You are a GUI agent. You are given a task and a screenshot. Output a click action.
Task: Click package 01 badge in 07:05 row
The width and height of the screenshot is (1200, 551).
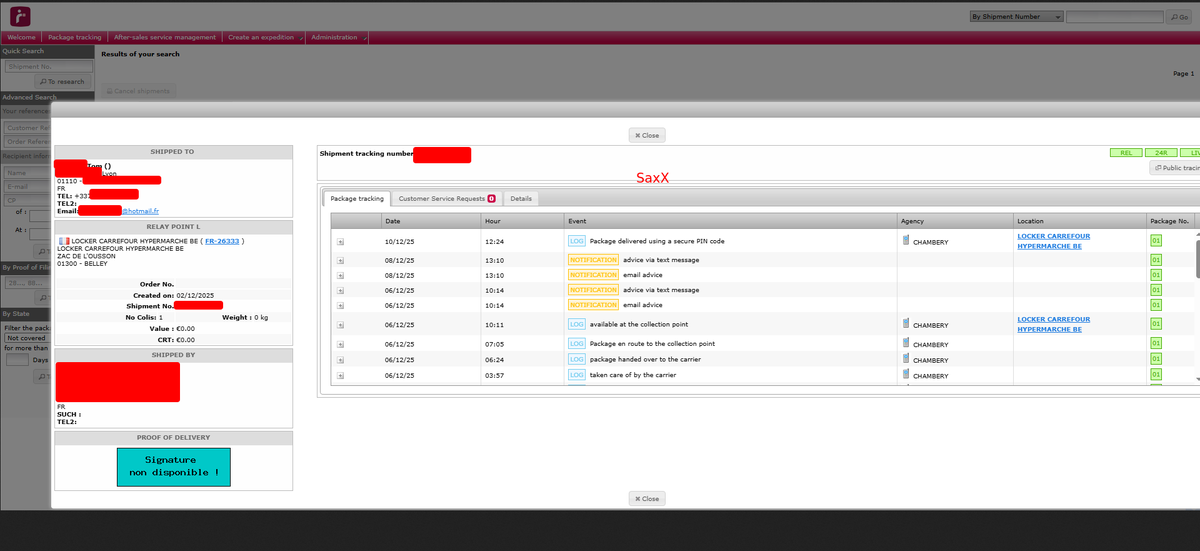click(1156, 344)
